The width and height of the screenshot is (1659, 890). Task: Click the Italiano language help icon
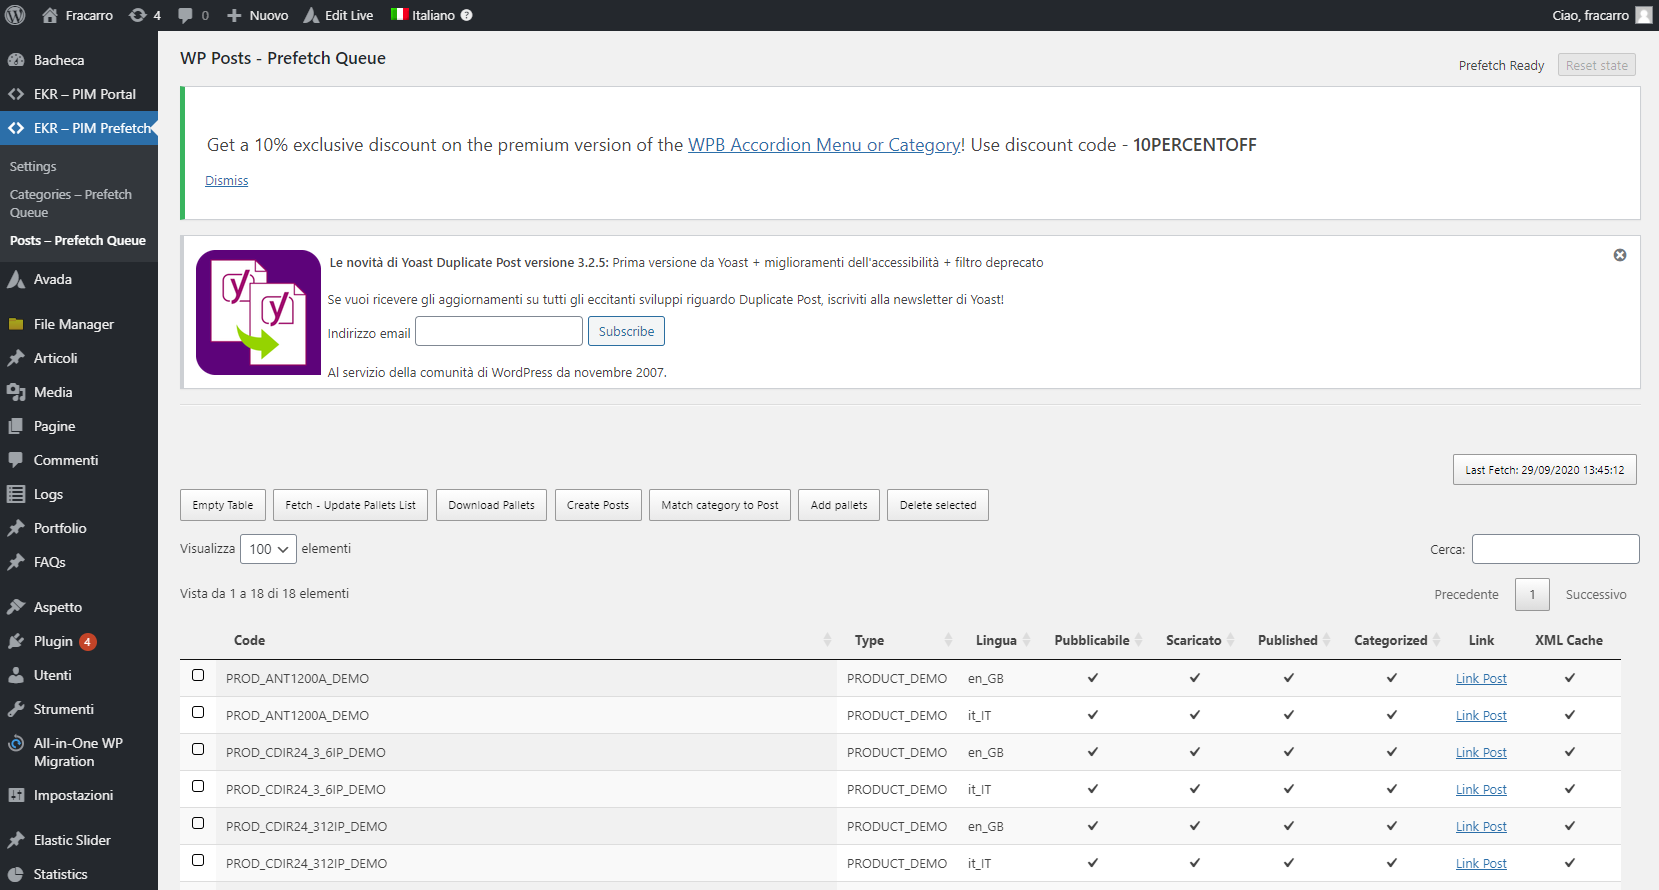pos(467,15)
